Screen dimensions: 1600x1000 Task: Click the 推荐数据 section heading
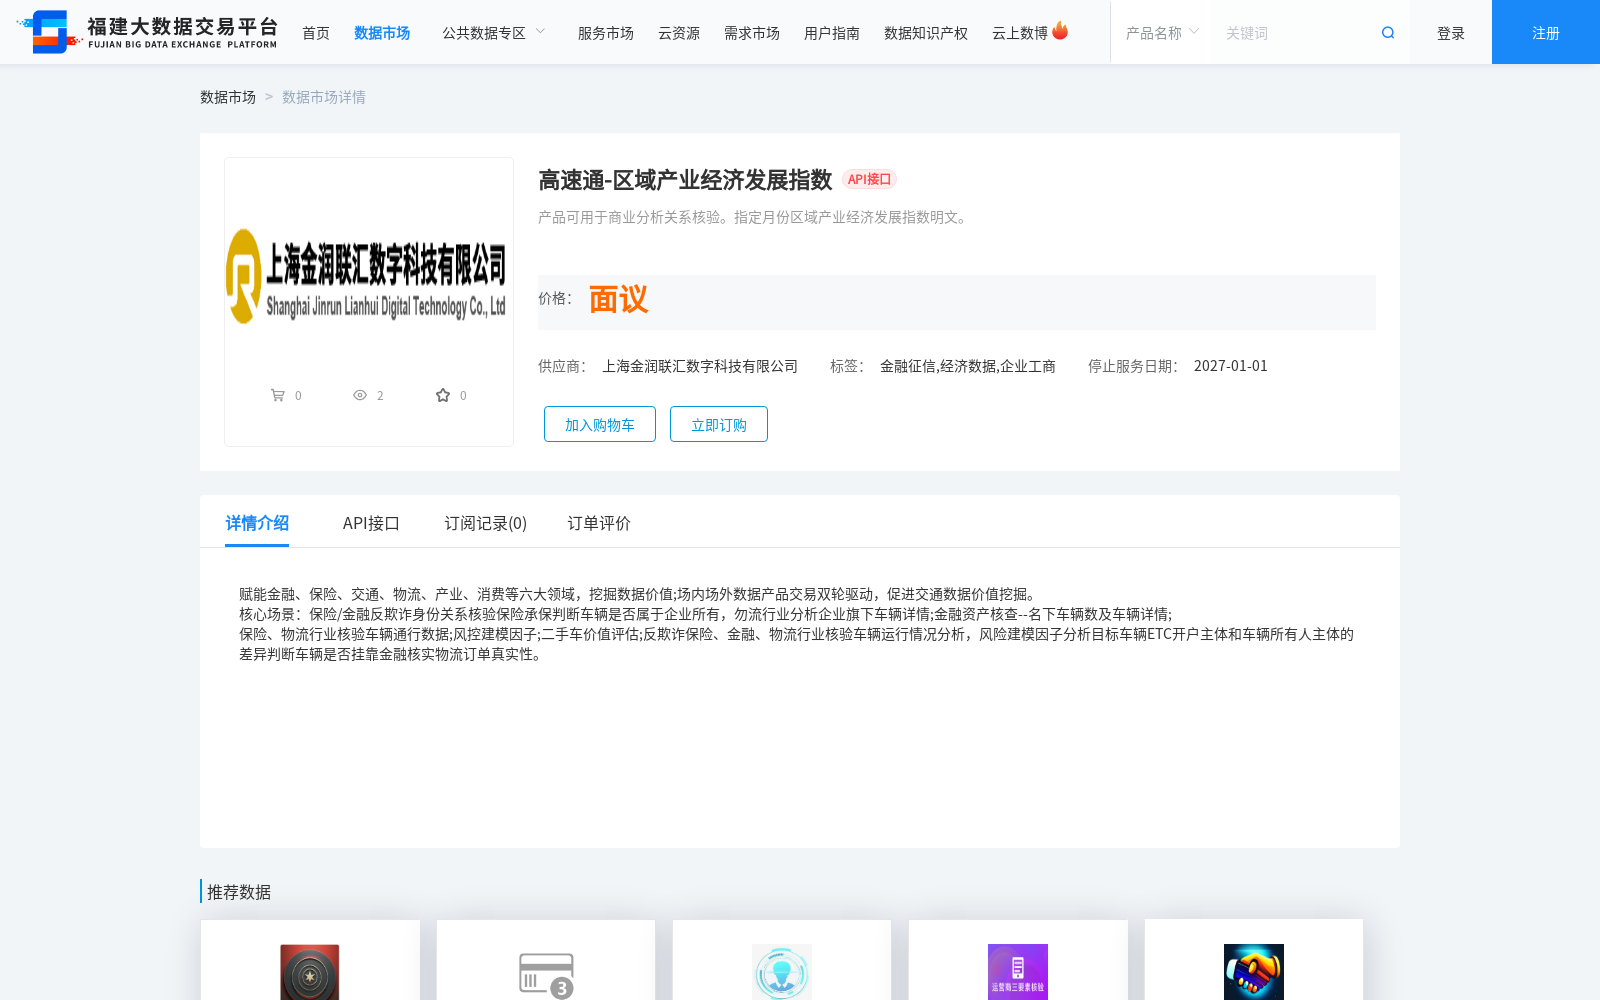(239, 892)
